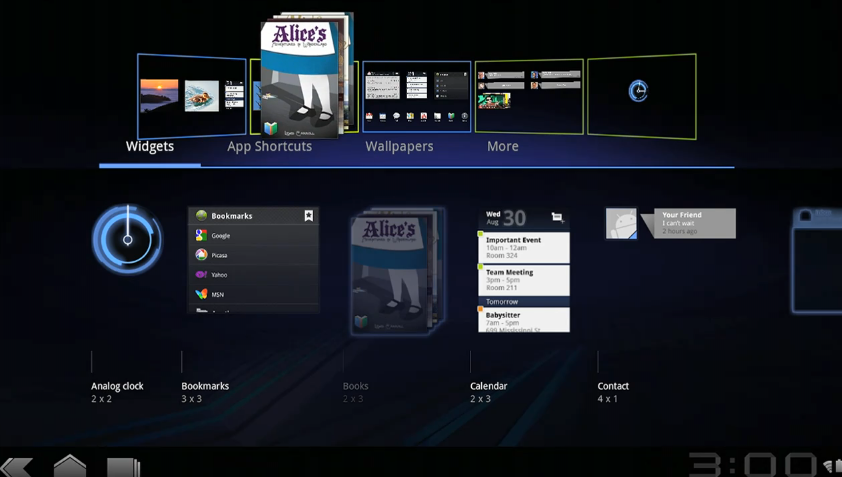
Task: Select the Wallpapers tab
Action: [399, 146]
